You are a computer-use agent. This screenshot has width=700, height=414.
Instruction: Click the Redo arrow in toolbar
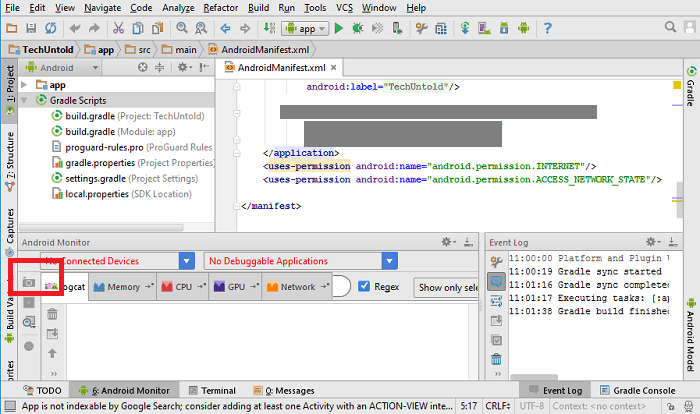coord(94,29)
